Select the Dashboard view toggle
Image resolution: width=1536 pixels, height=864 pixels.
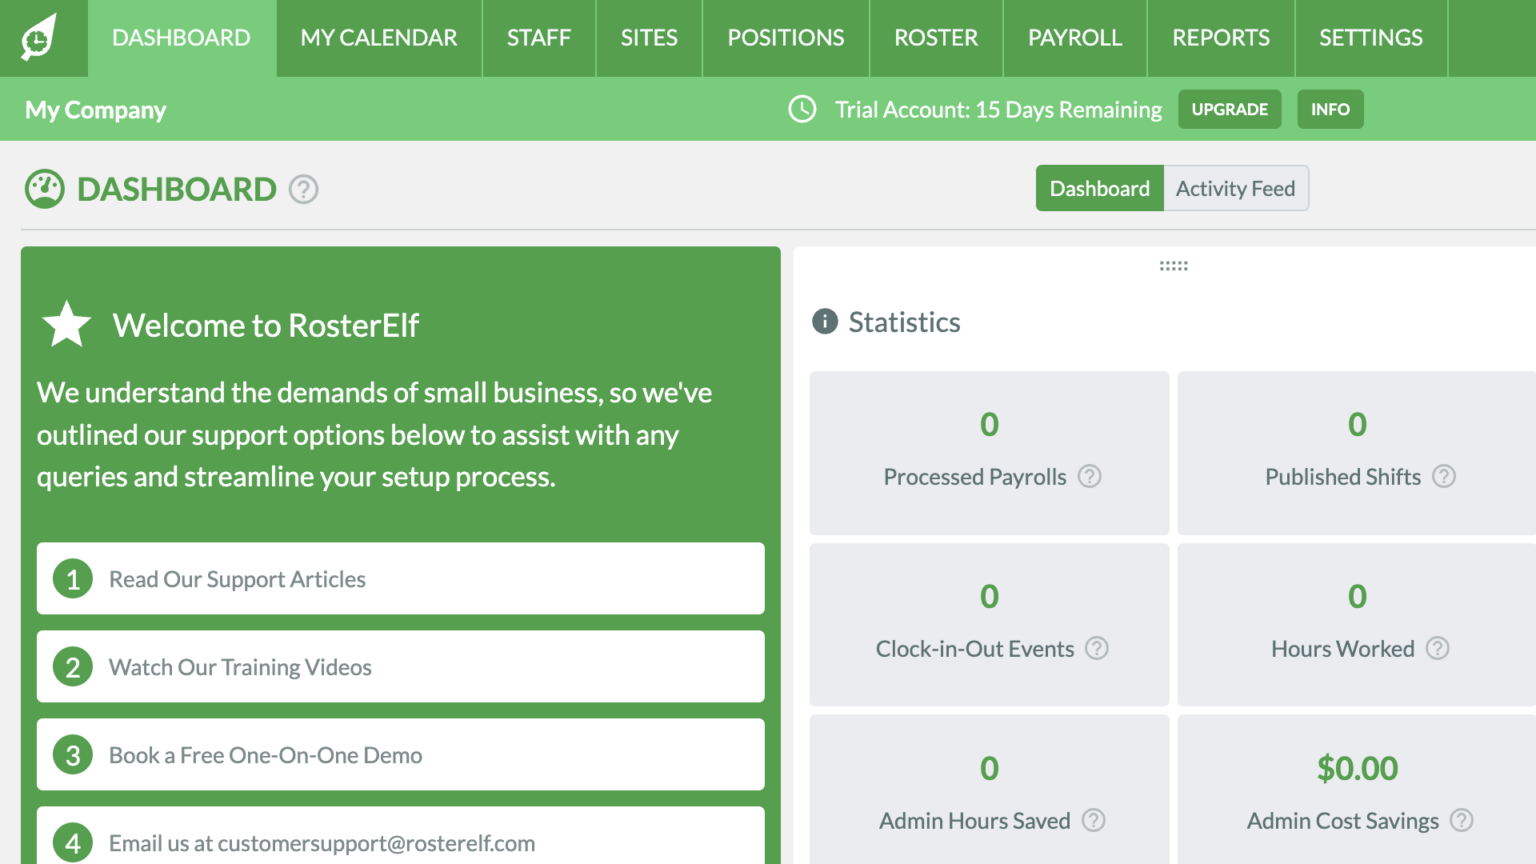[x=1099, y=188]
